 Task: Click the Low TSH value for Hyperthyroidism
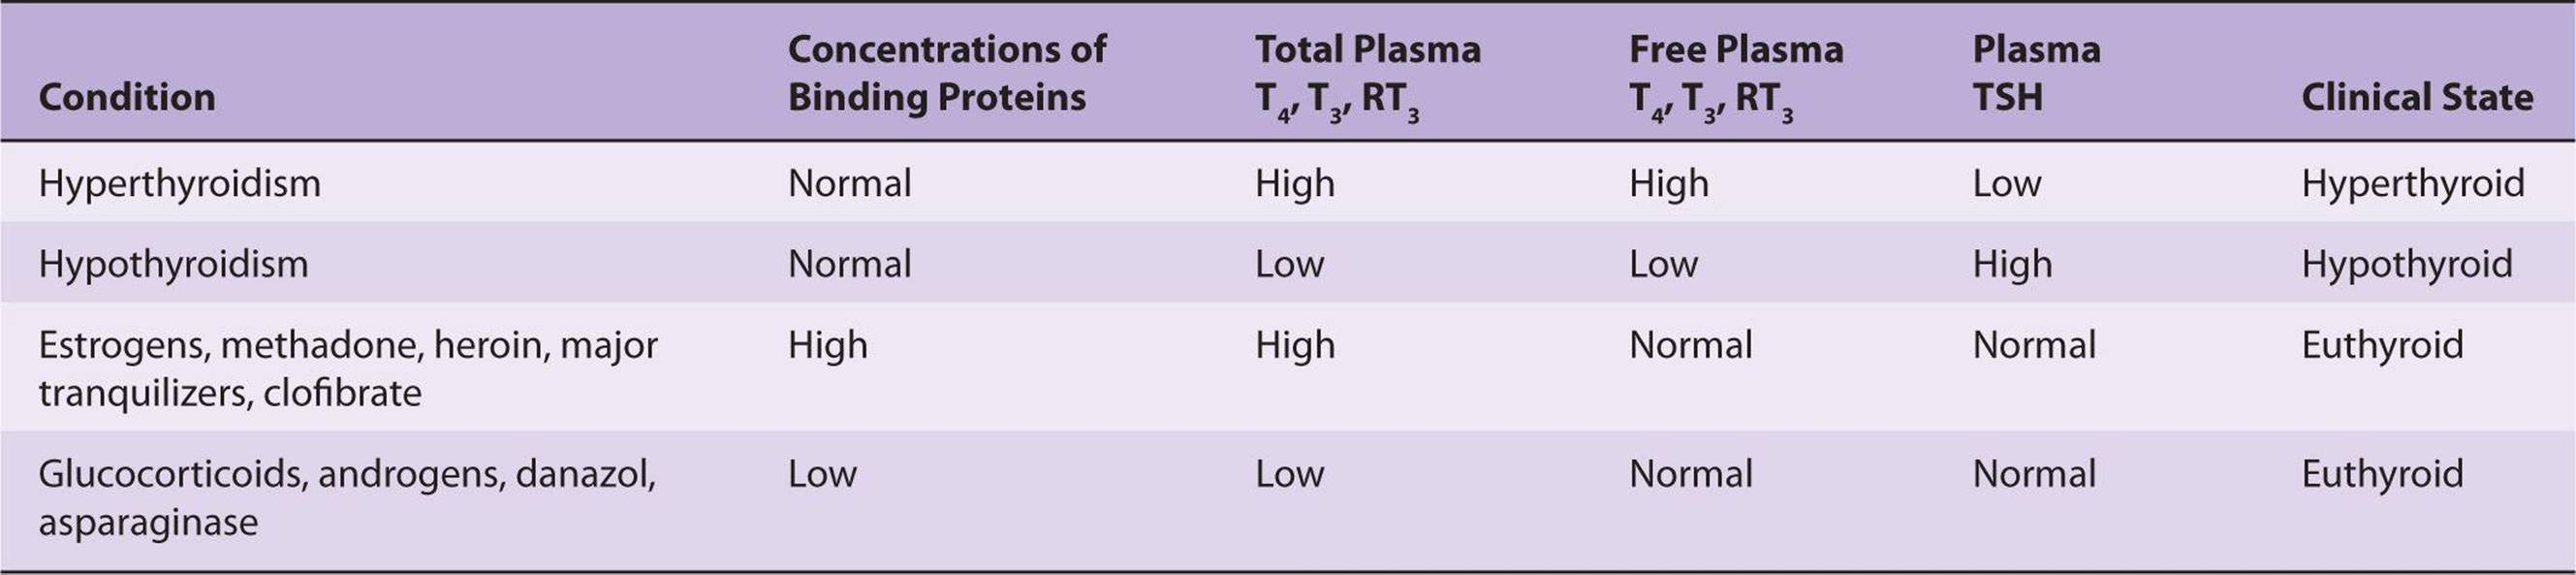(x=2006, y=183)
